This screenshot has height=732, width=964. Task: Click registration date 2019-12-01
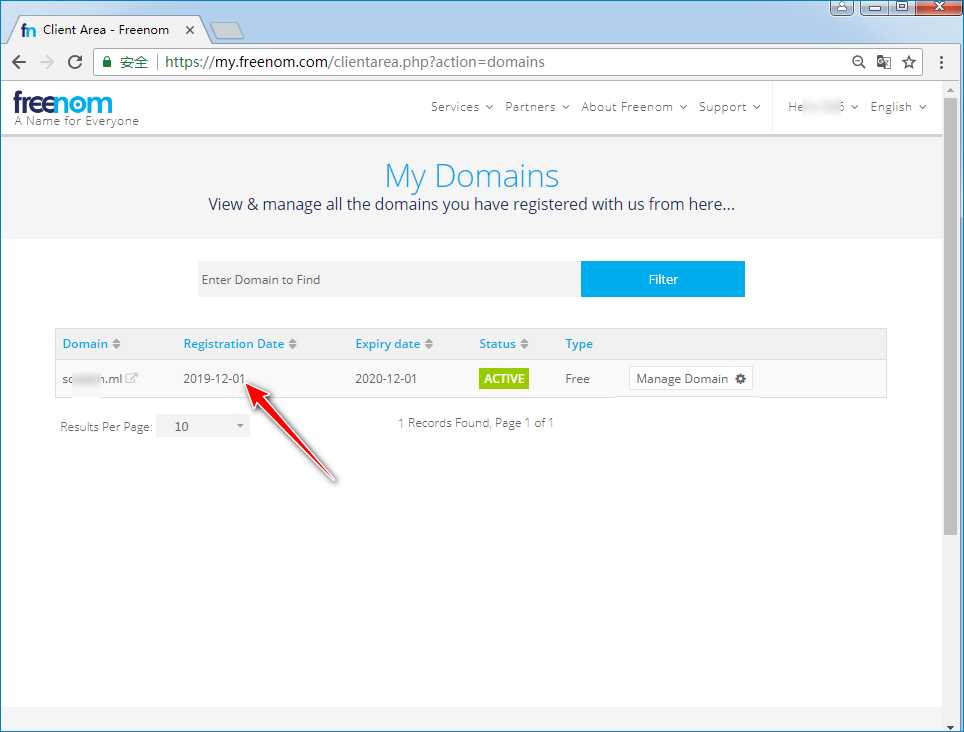214,379
